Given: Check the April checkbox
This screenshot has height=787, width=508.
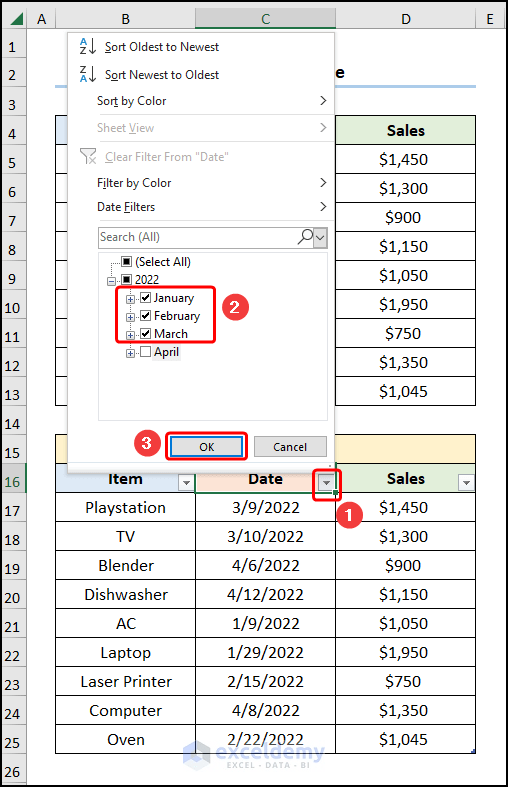Looking at the screenshot, I should [146, 352].
